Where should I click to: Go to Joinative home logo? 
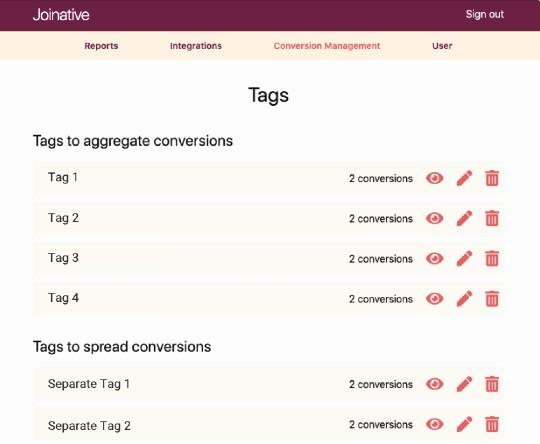point(61,14)
